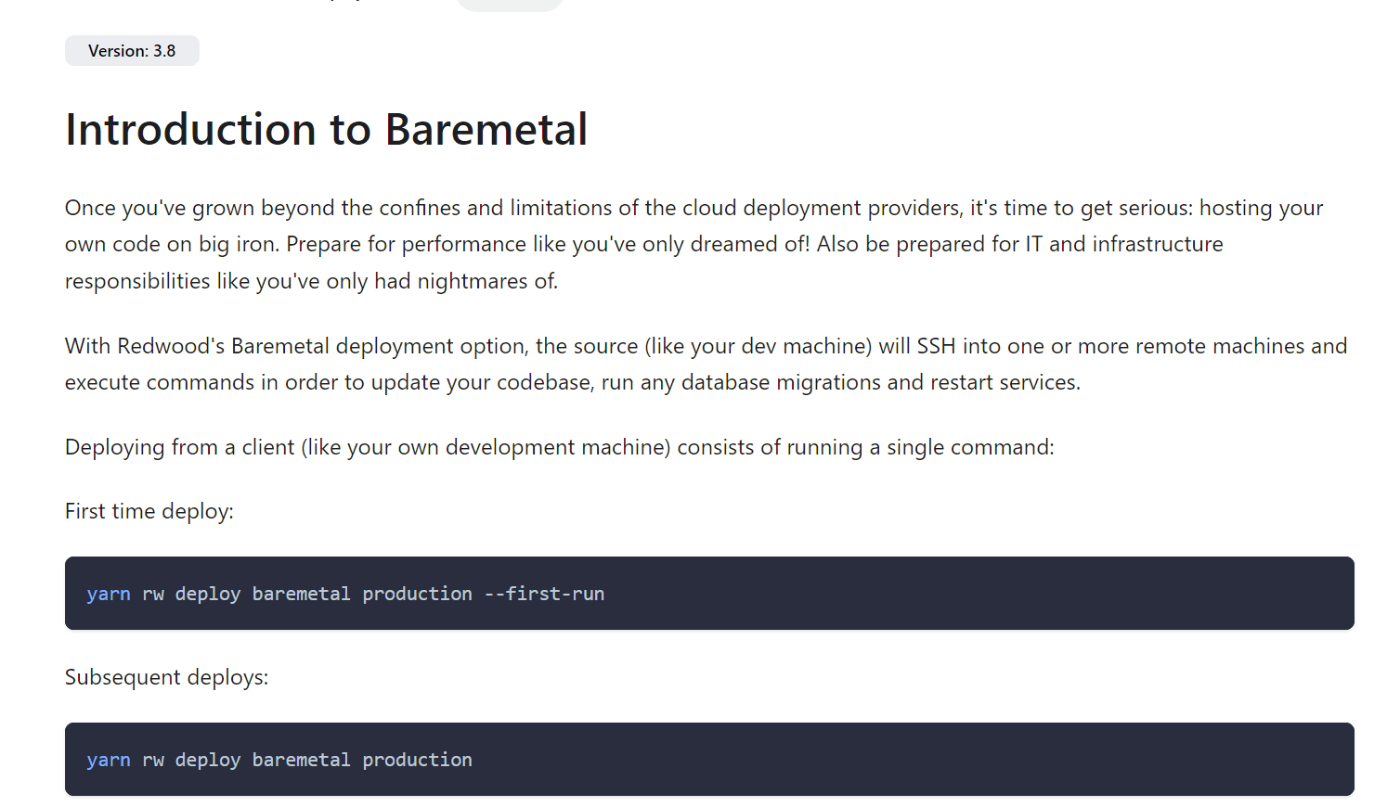Click "yarn" in the Subsequent deploys command
The height and width of the screenshot is (807, 1400).
[x=108, y=760]
